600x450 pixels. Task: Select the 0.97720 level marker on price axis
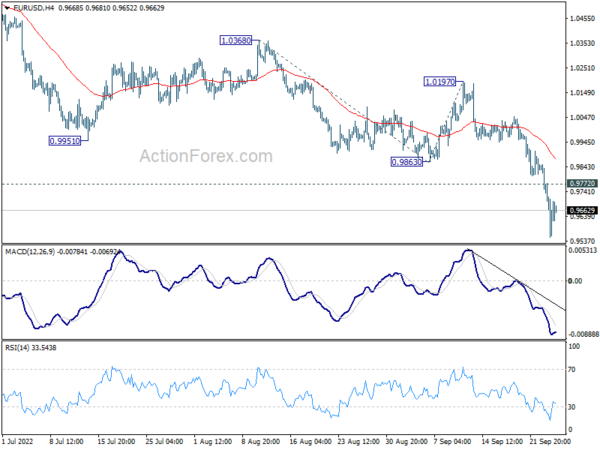[582, 184]
